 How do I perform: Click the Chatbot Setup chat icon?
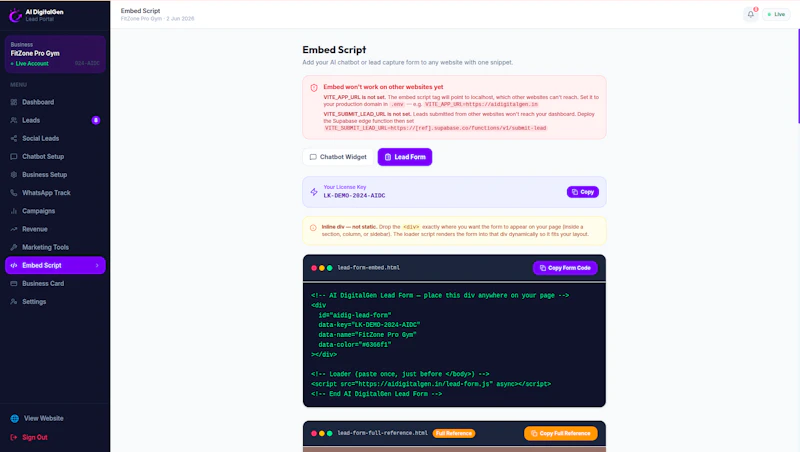point(14,157)
